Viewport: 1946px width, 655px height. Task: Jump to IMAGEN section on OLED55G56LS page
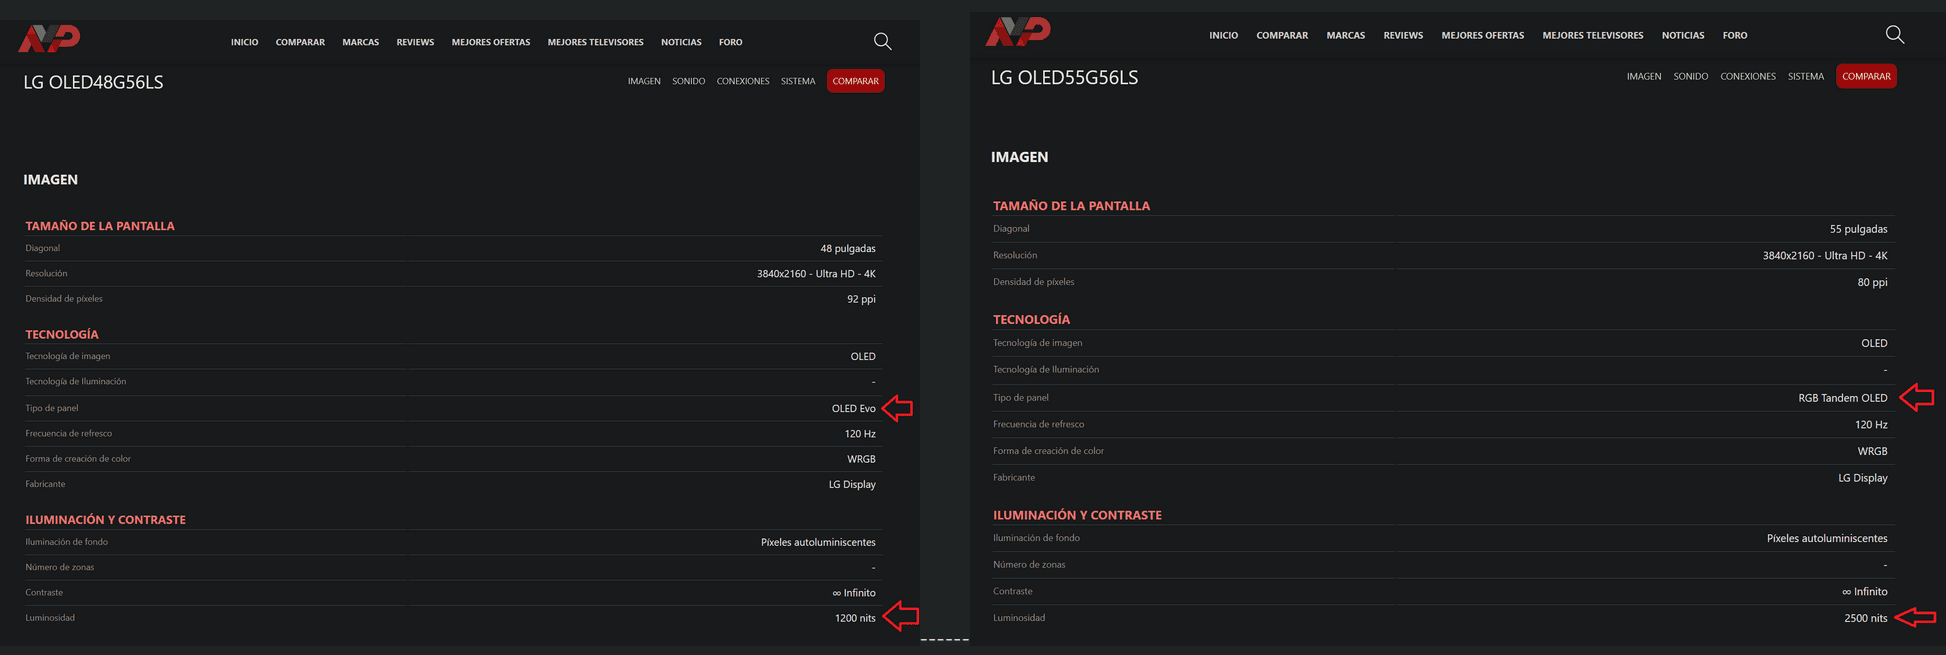coord(1644,76)
